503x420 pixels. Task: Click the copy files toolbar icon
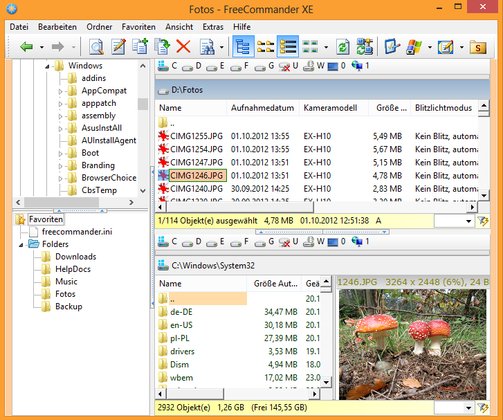140,47
